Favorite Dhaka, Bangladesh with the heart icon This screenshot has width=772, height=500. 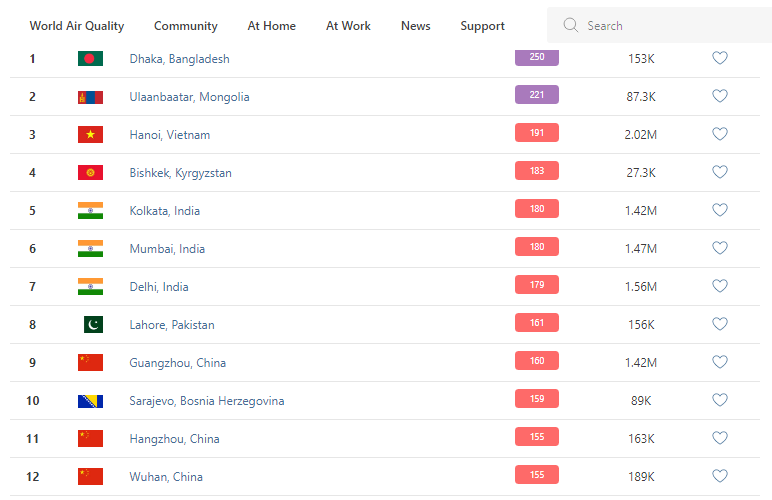[x=719, y=58]
